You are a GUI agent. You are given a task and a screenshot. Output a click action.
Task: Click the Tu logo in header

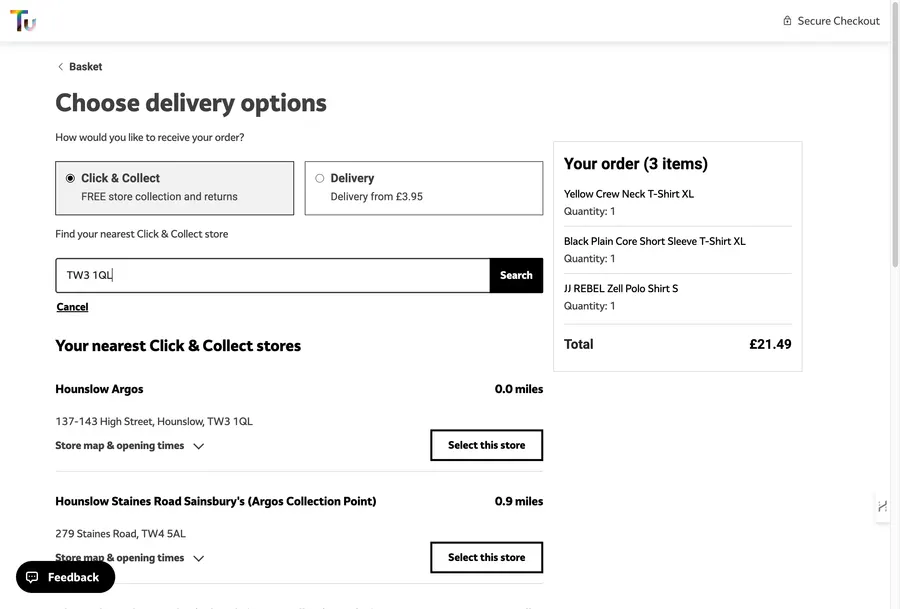(23, 20)
